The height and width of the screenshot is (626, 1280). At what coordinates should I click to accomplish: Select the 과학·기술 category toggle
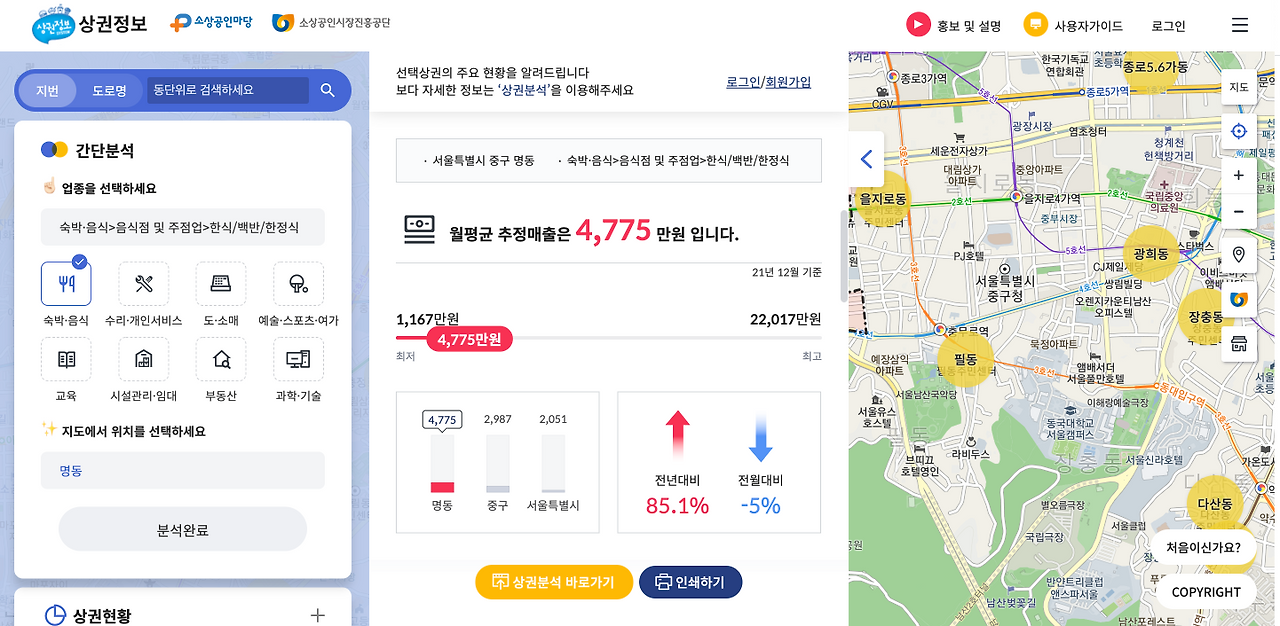(297, 360)
